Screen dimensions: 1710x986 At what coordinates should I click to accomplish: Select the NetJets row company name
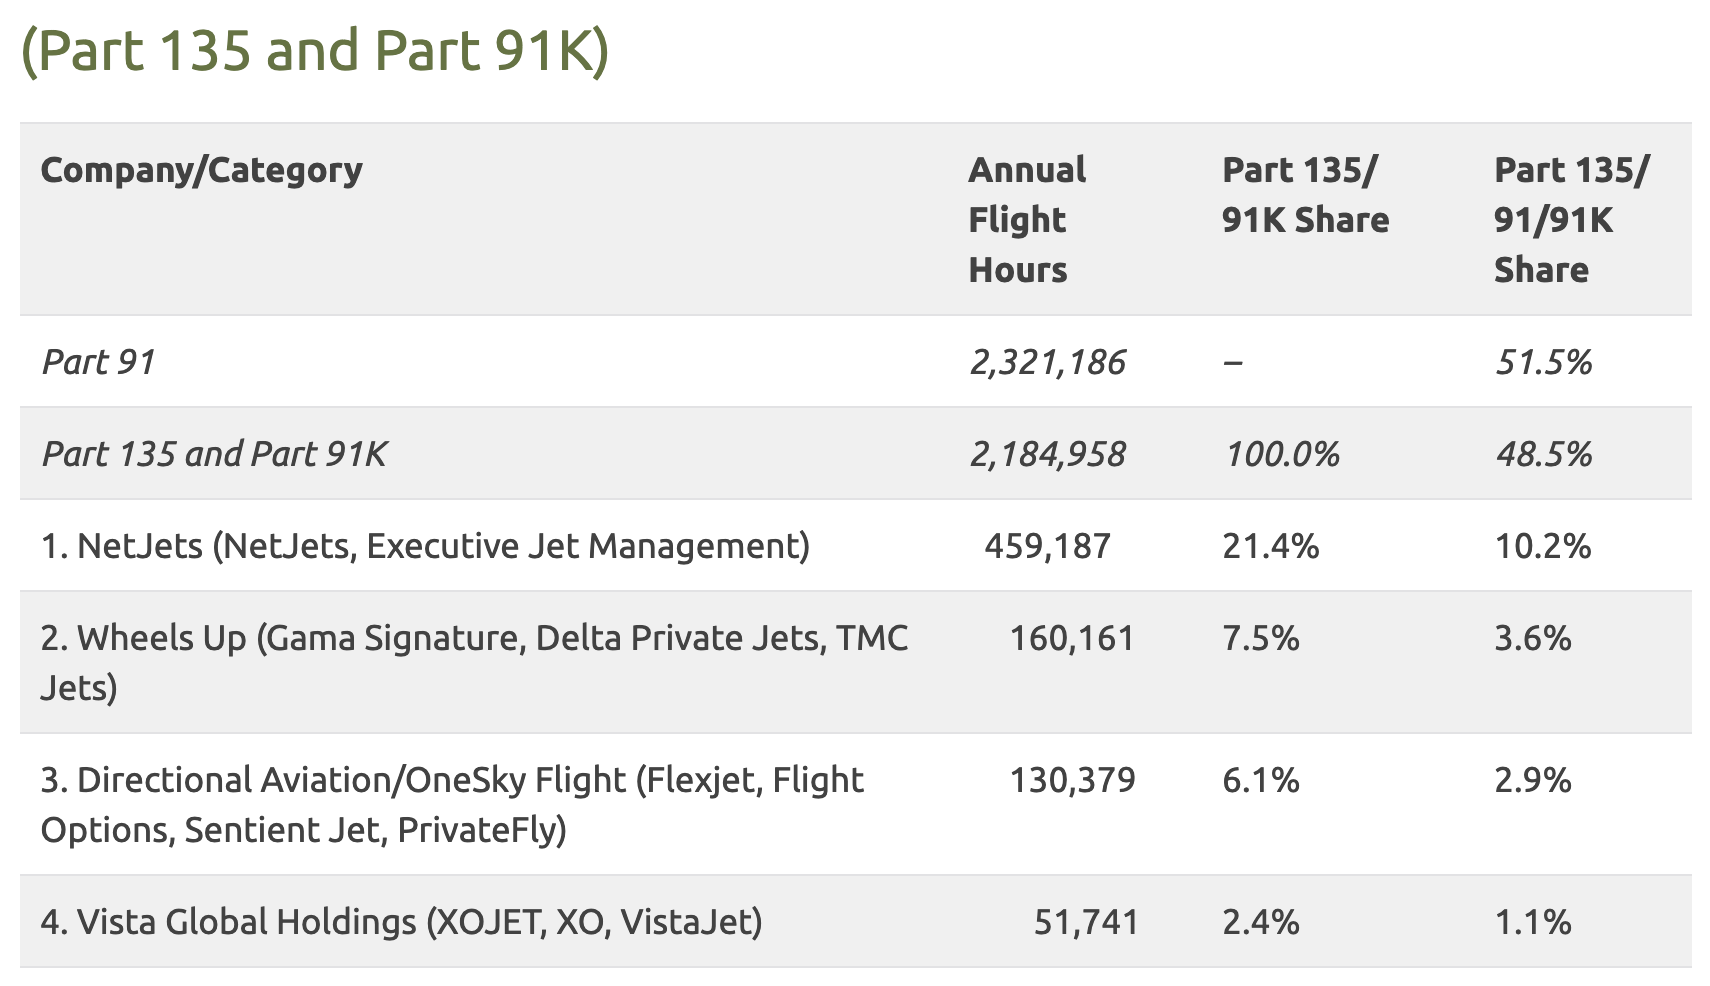(425, 546)
